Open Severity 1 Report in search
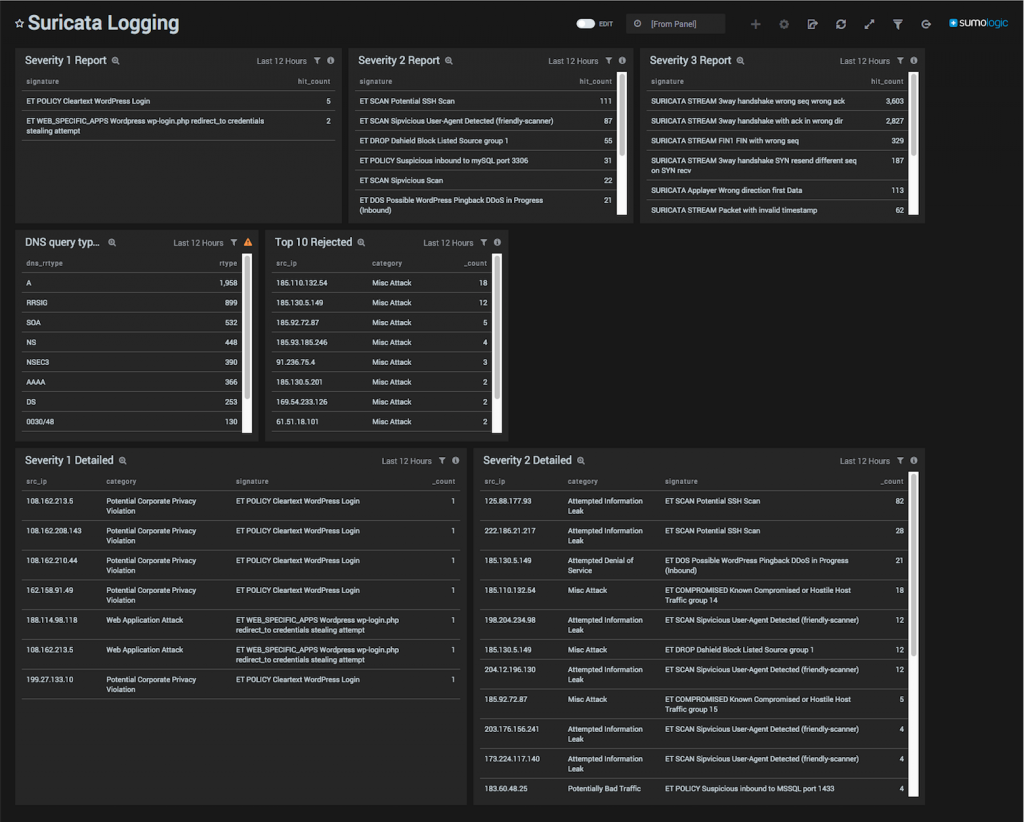1024x822 pixels. 116,61
